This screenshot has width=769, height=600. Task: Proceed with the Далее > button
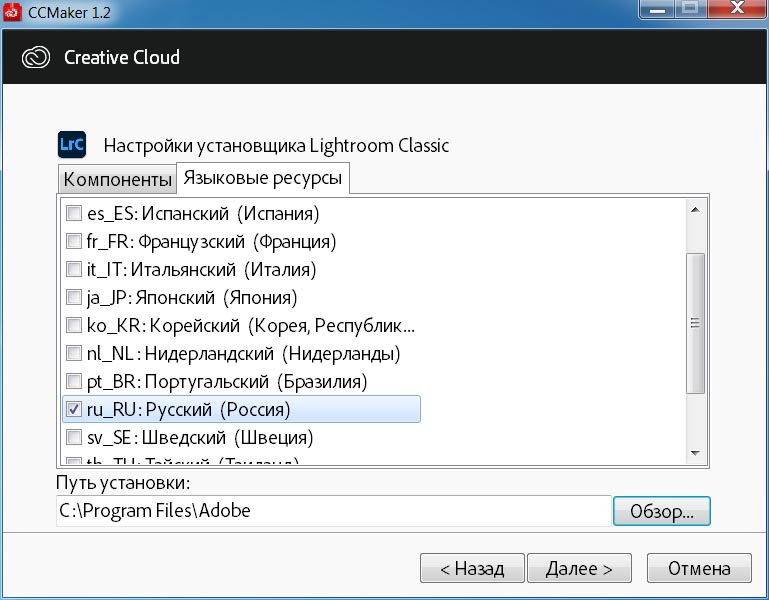579,569
